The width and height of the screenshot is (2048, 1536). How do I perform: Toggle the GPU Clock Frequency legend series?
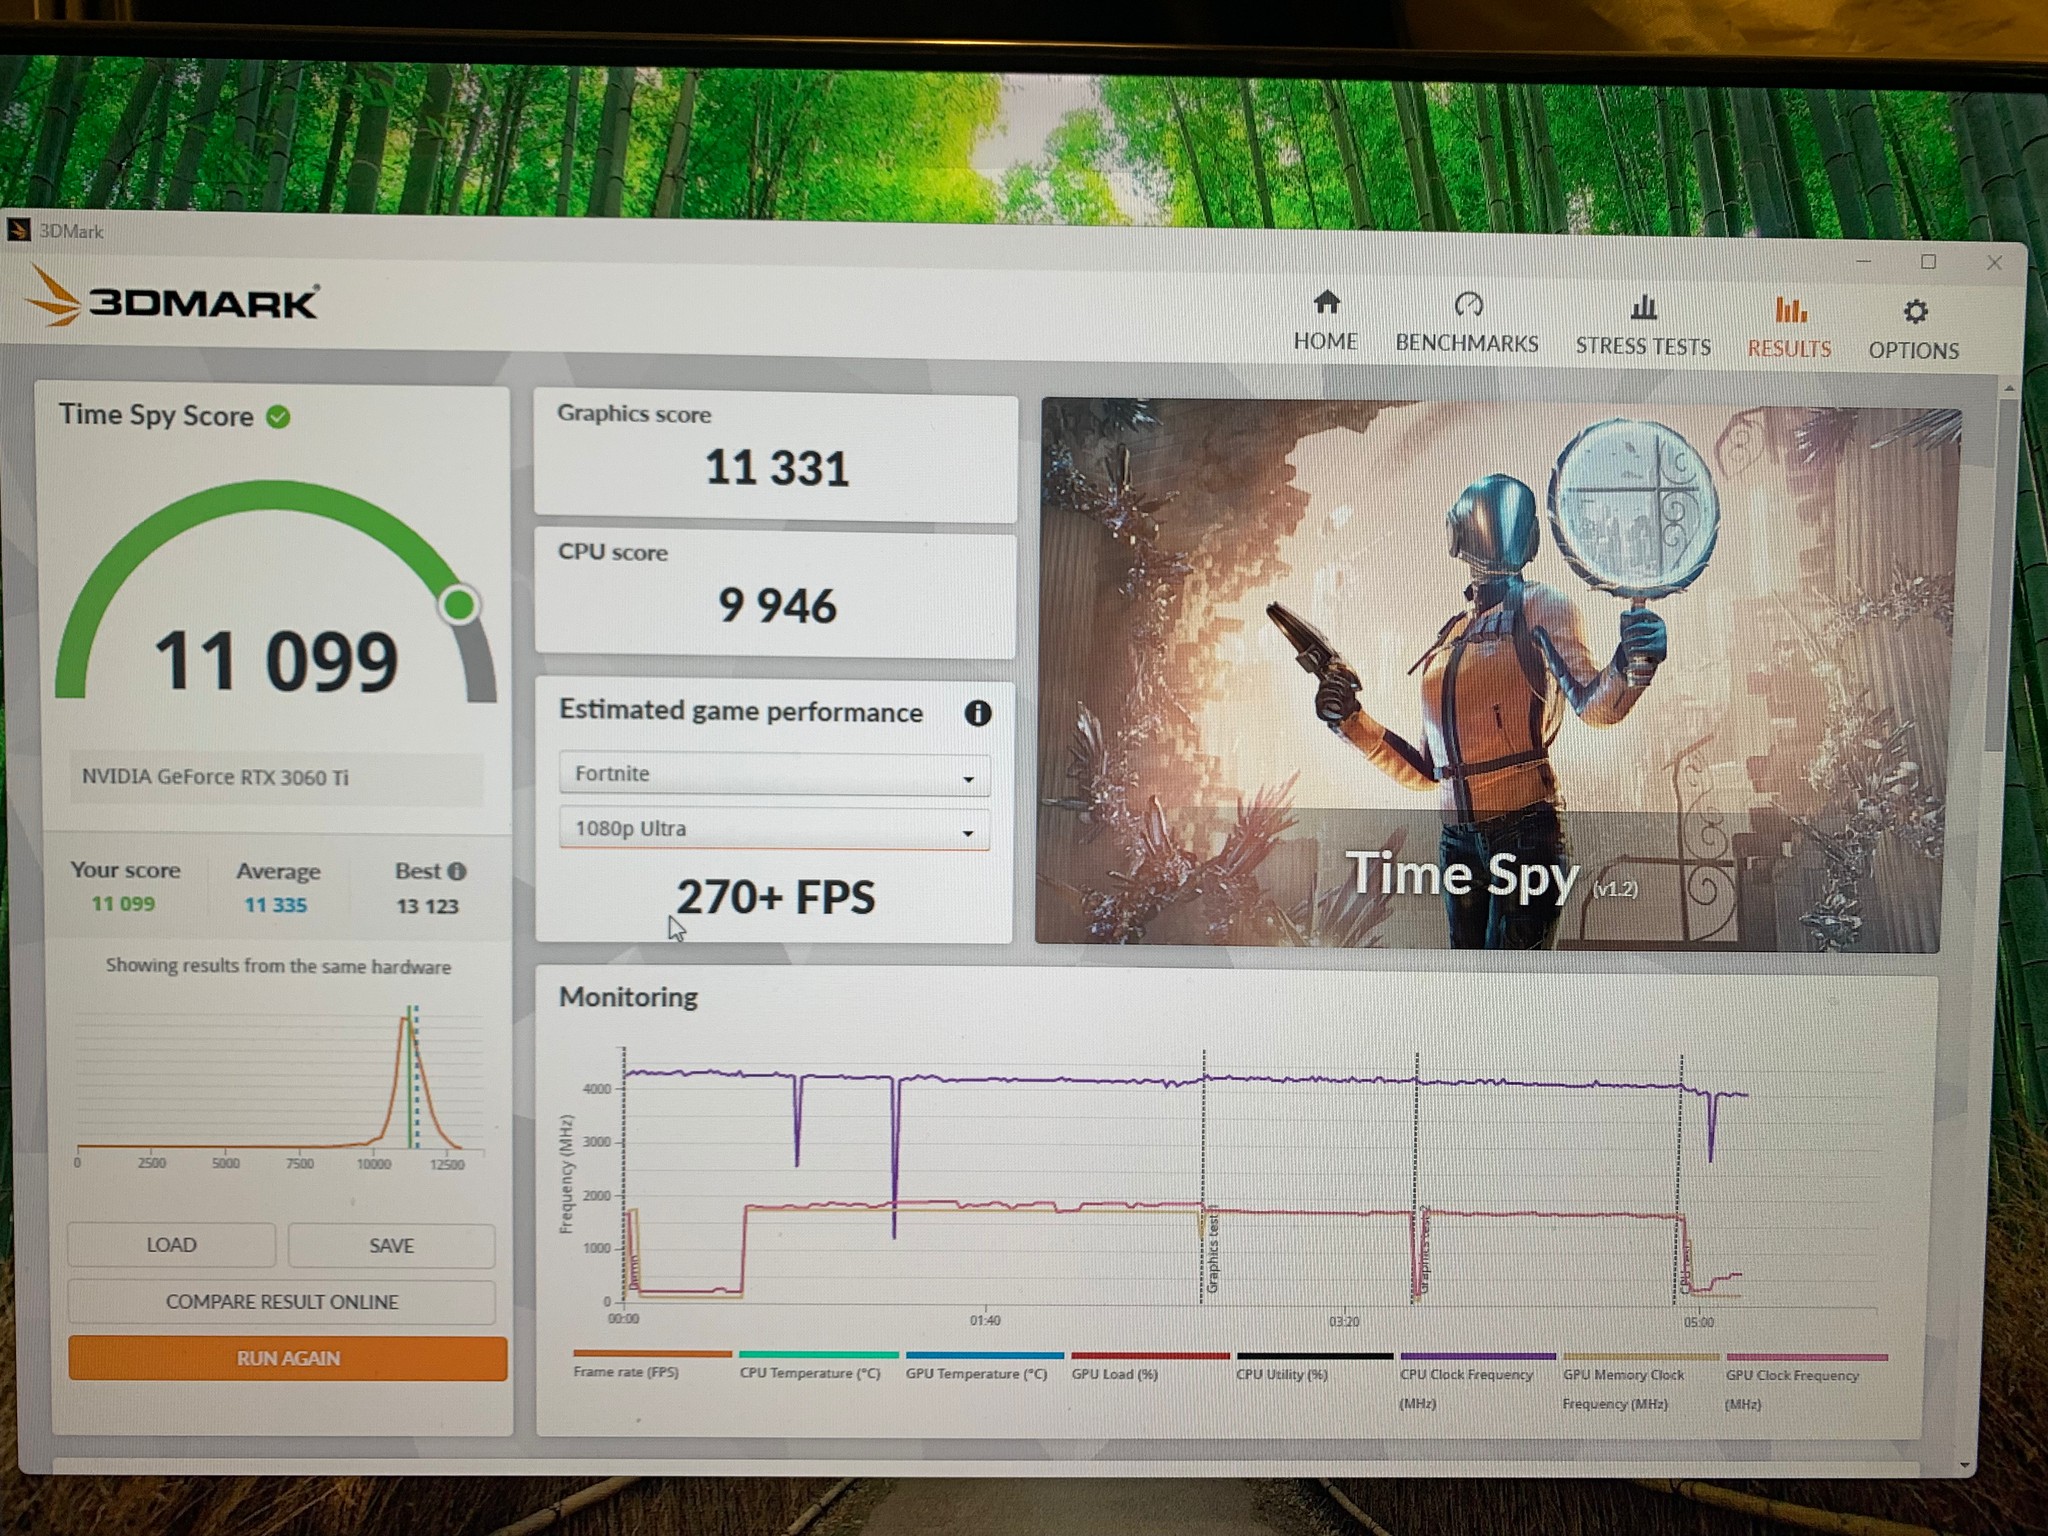(1806, 1383)
